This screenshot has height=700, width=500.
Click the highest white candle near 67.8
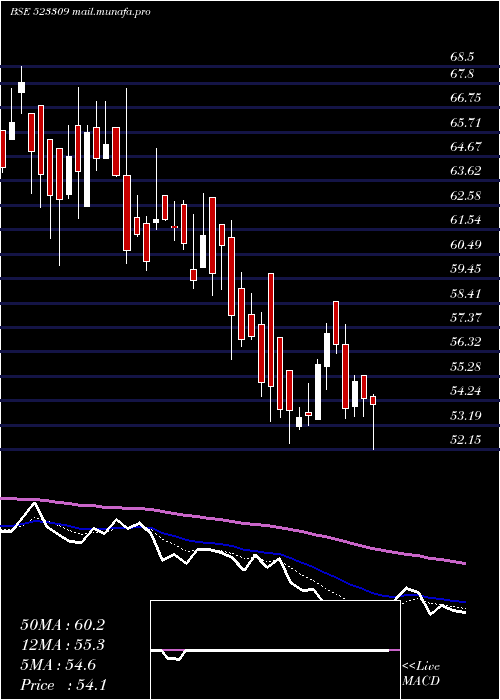pyautogui.click(x=21, y=88)
